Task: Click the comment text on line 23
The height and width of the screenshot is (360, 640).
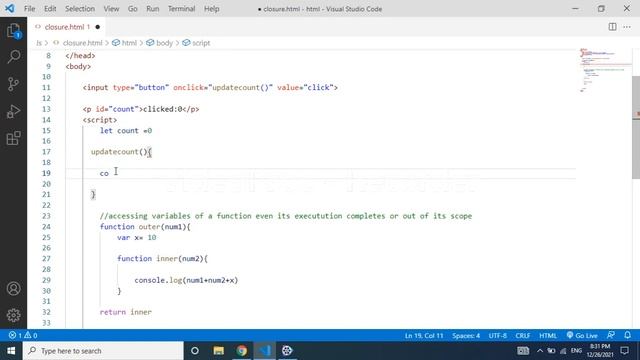Action: [x=286, y=216]
